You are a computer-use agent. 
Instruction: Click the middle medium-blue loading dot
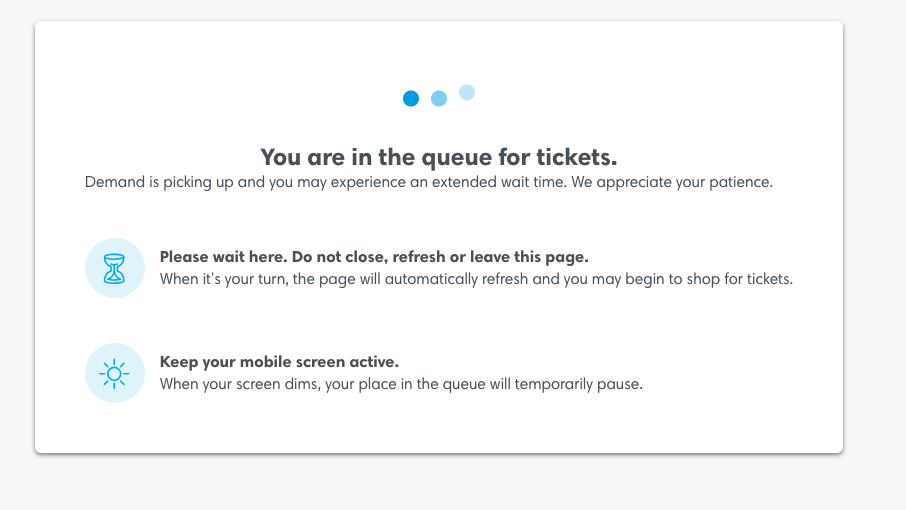439,98
